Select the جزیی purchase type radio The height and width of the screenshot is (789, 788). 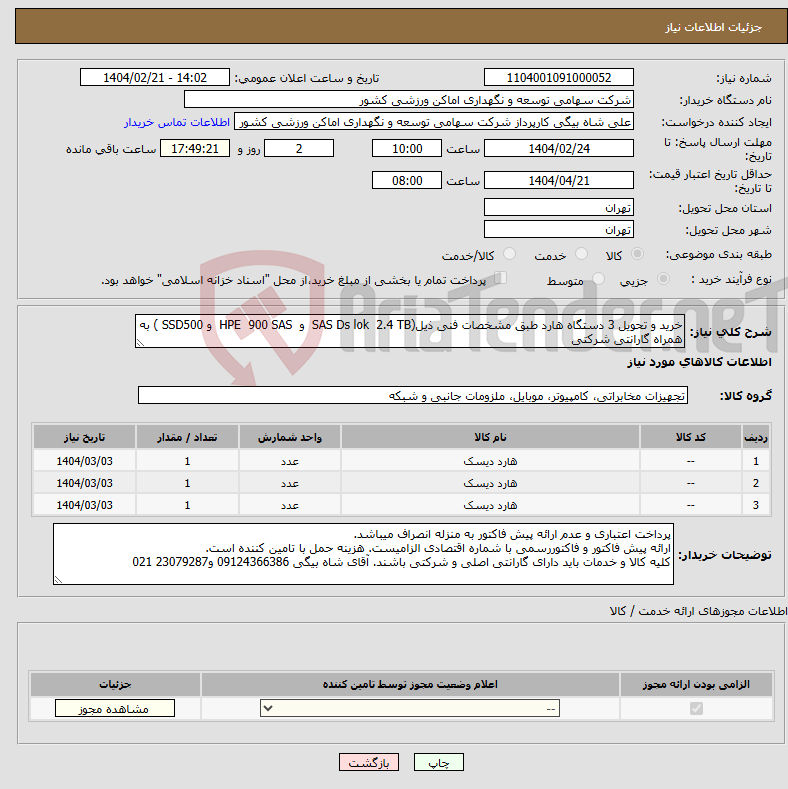click(x=663, y=278)
